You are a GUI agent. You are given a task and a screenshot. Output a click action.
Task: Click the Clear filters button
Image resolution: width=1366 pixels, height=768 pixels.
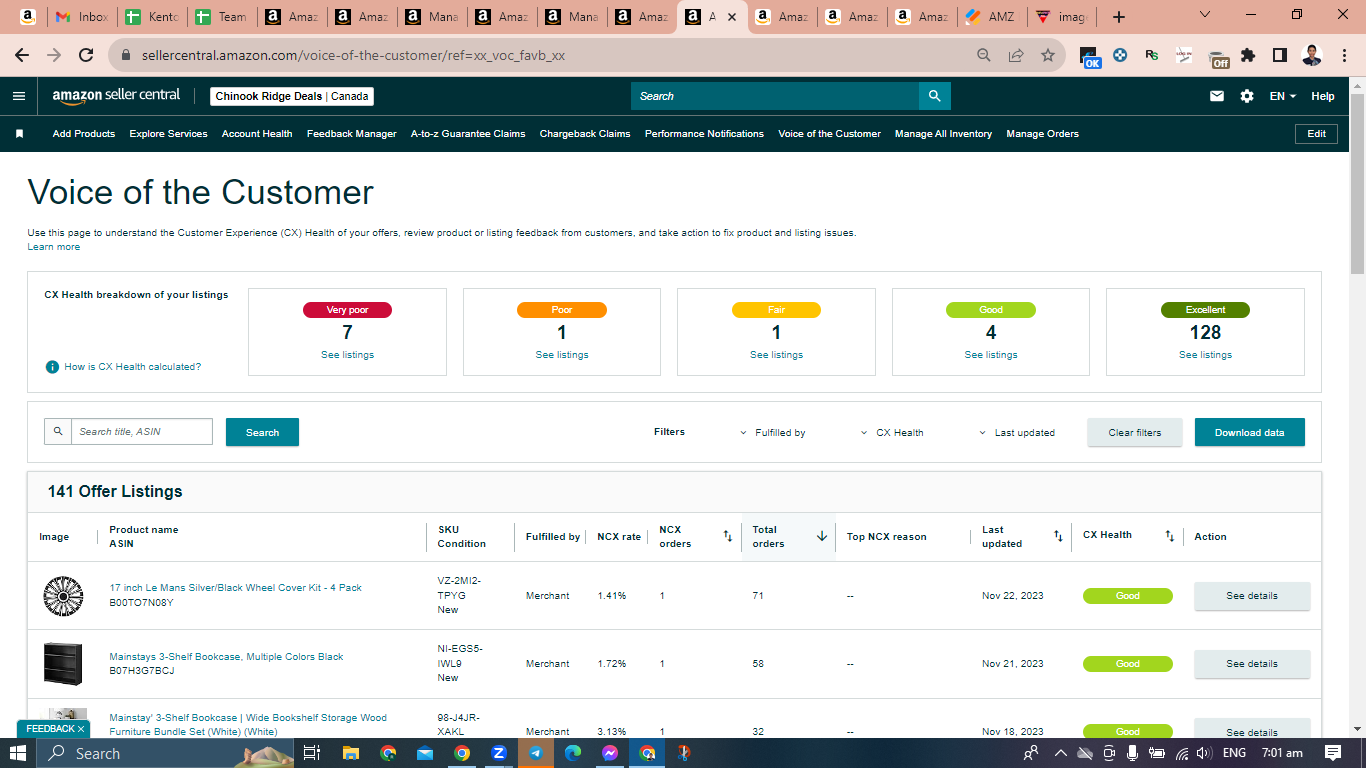[1135, 432]
